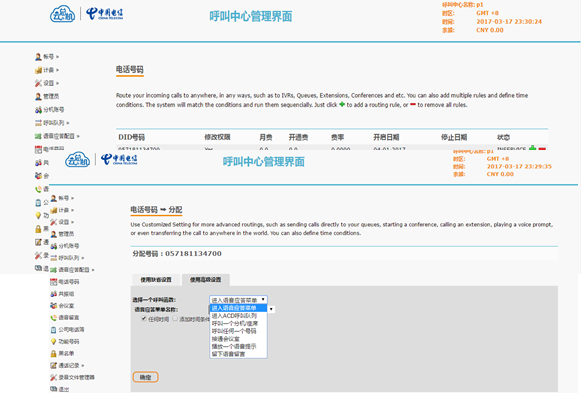Expand the 计费 arrow in the upper sidebar
Image resolution: width=581 pixels, height=393 pixels.
pos(57,70)
